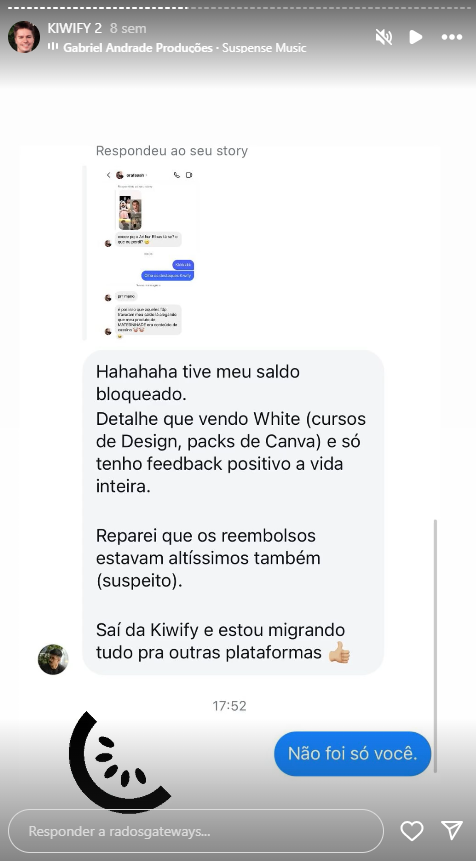Click the sender's avatar beside the message
The width and height of the screenshot is (476, 861).
click(53, 659)
